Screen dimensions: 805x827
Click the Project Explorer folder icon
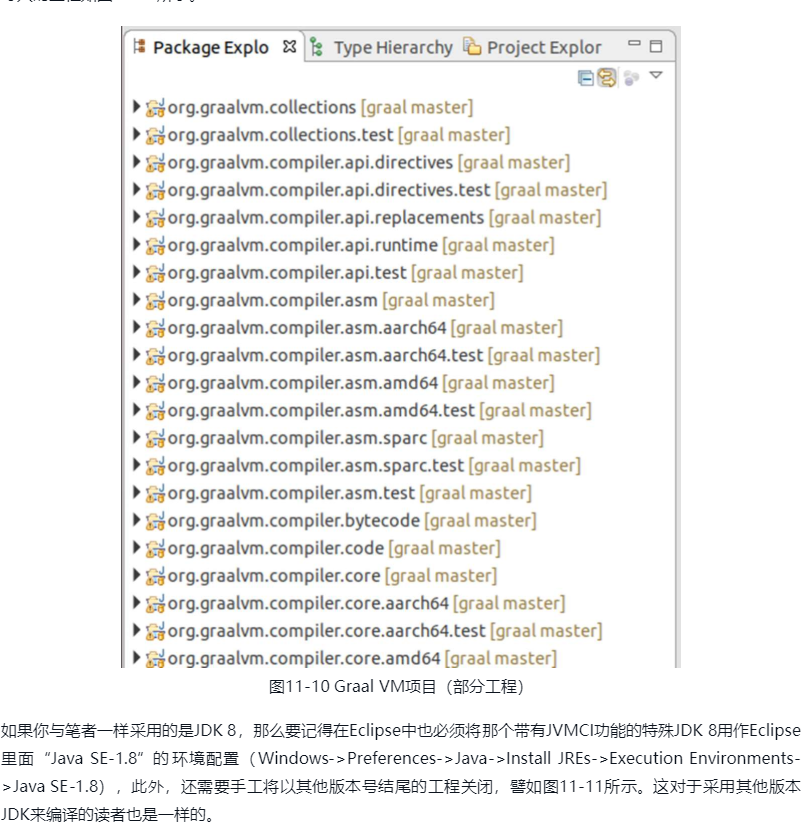(472, 46)
